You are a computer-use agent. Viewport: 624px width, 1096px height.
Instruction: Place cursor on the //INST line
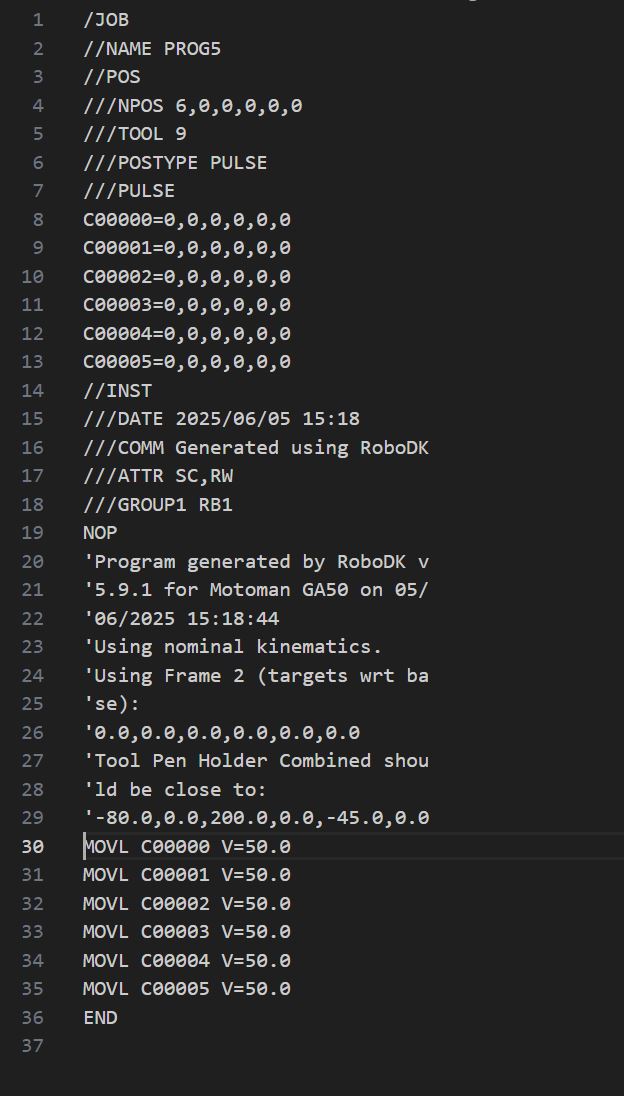pyautogui.click(x=117, y=390)
